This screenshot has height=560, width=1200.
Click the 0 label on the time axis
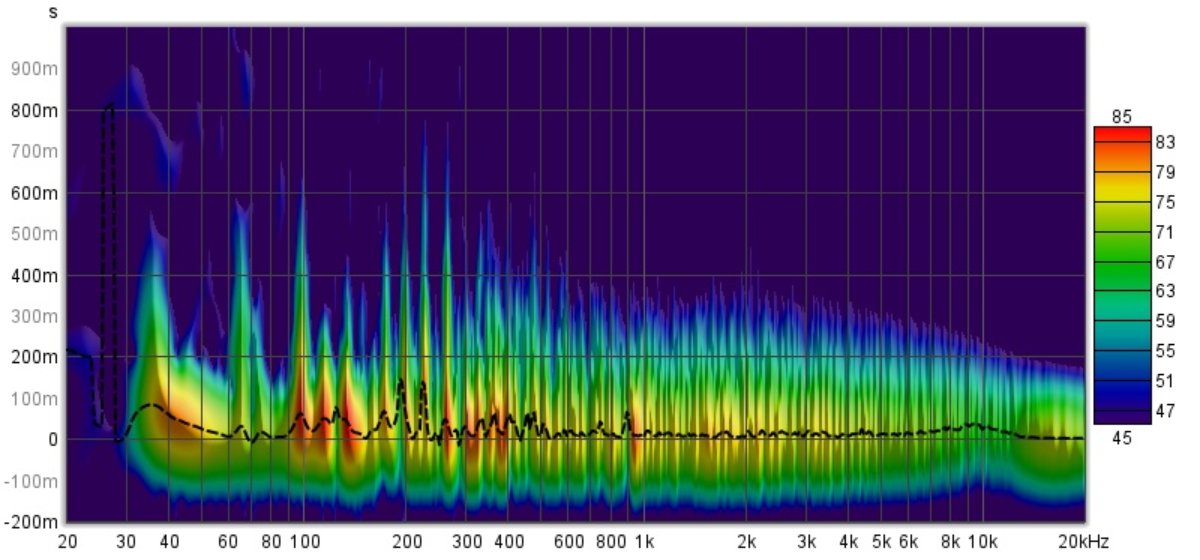52,439
